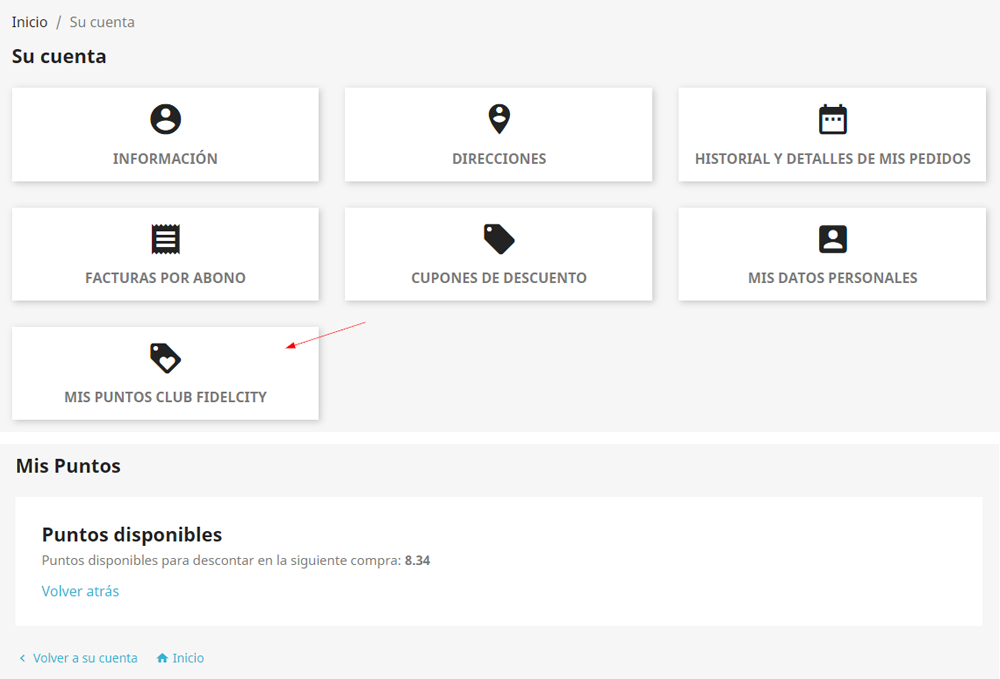Click the Volver atrás link
The height and width of the screenshot is (679, 1000).
tap(80, 591)
